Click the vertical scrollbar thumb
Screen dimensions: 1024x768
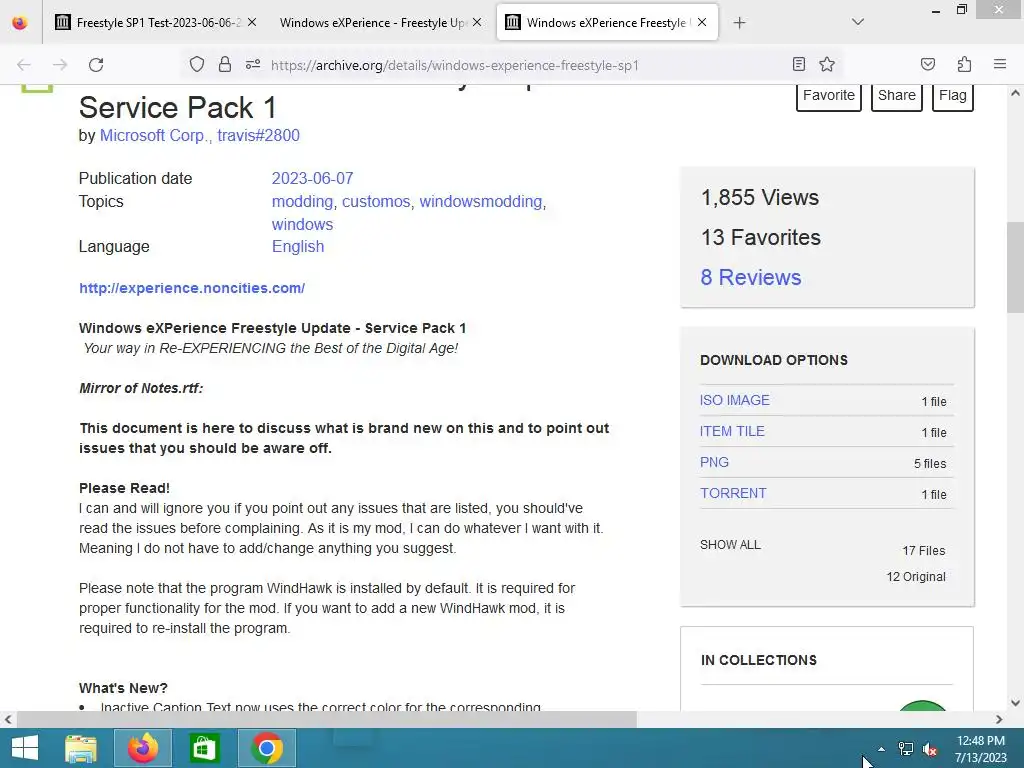click(1015, 268)
